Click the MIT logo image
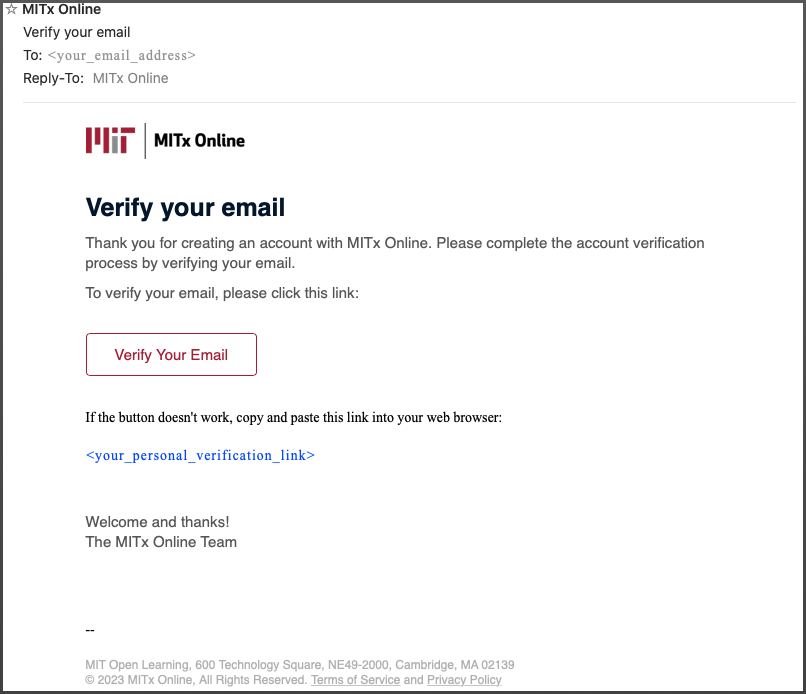The image size is (806, 694). click(x=110, y=140)
